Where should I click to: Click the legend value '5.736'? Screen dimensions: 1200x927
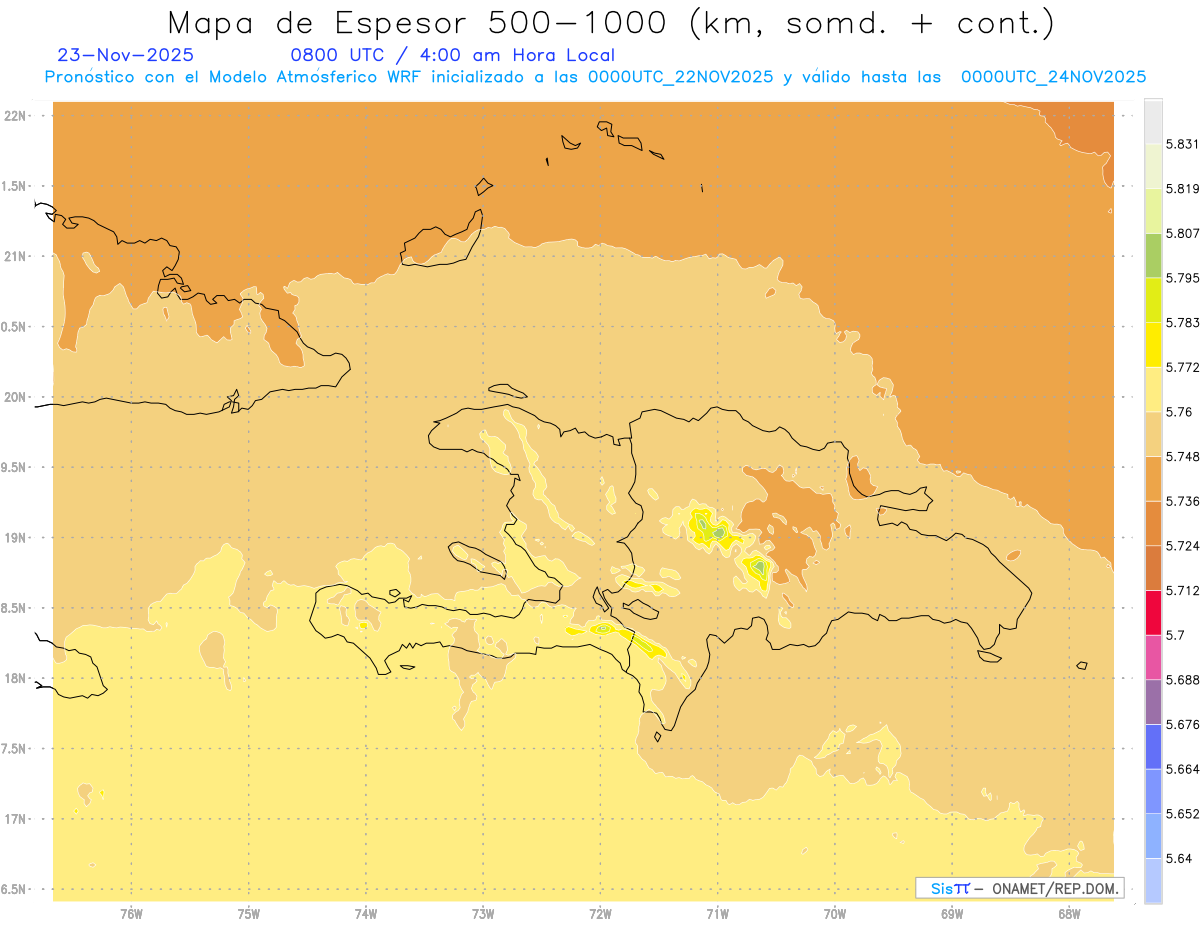click(x=1182, y=501)
